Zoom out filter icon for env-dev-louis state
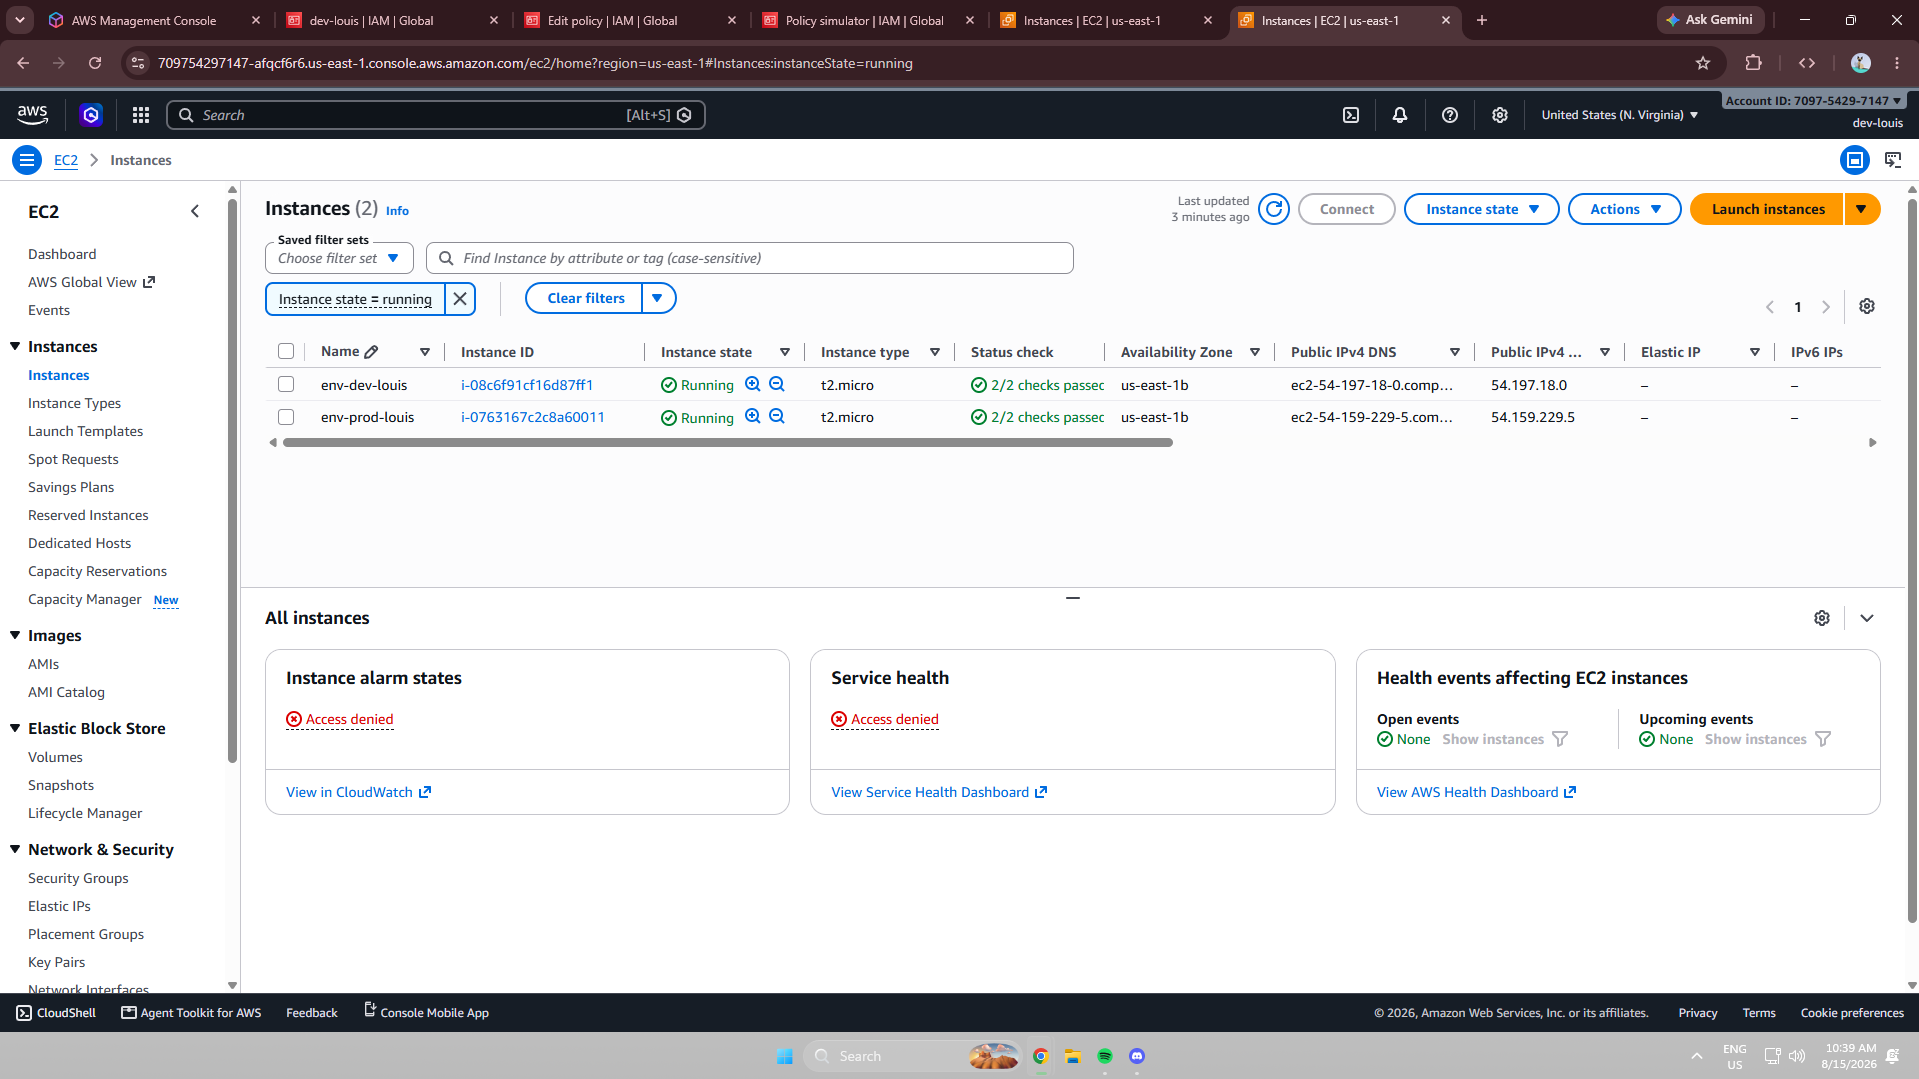1919x1079 pixels. 777,384
